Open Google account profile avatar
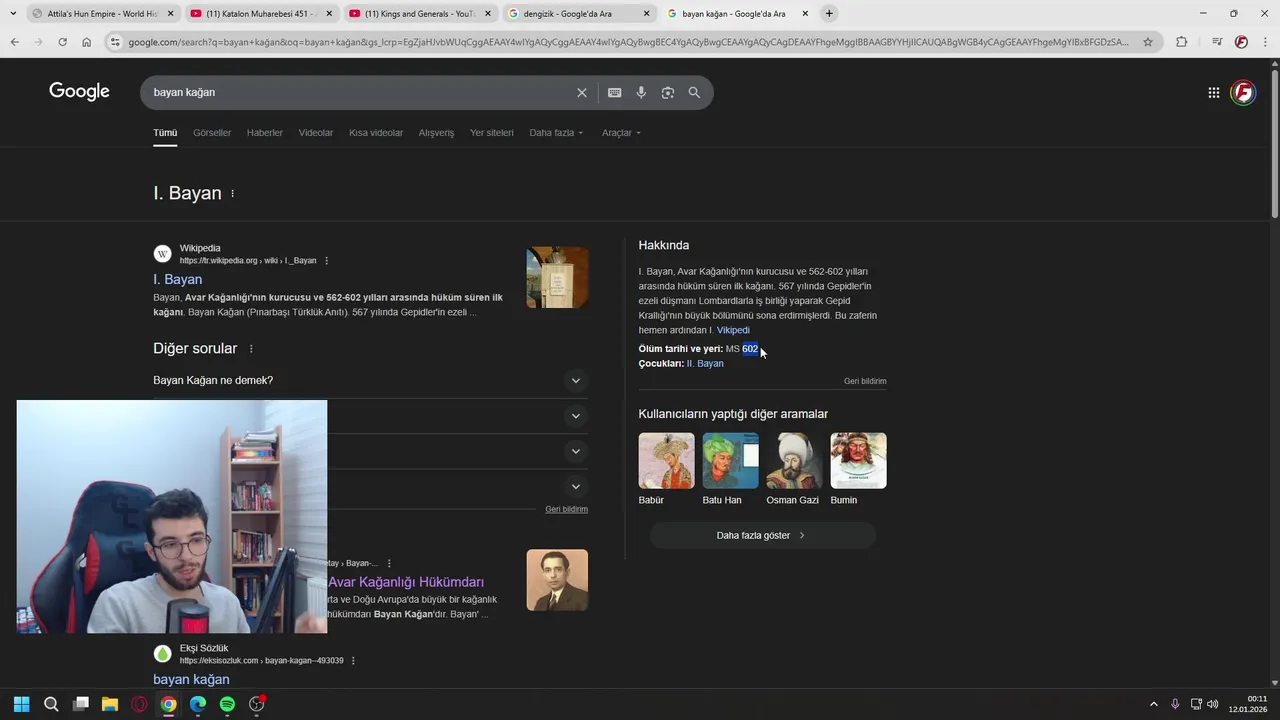1280x720 pixels. click(1243, 92)
